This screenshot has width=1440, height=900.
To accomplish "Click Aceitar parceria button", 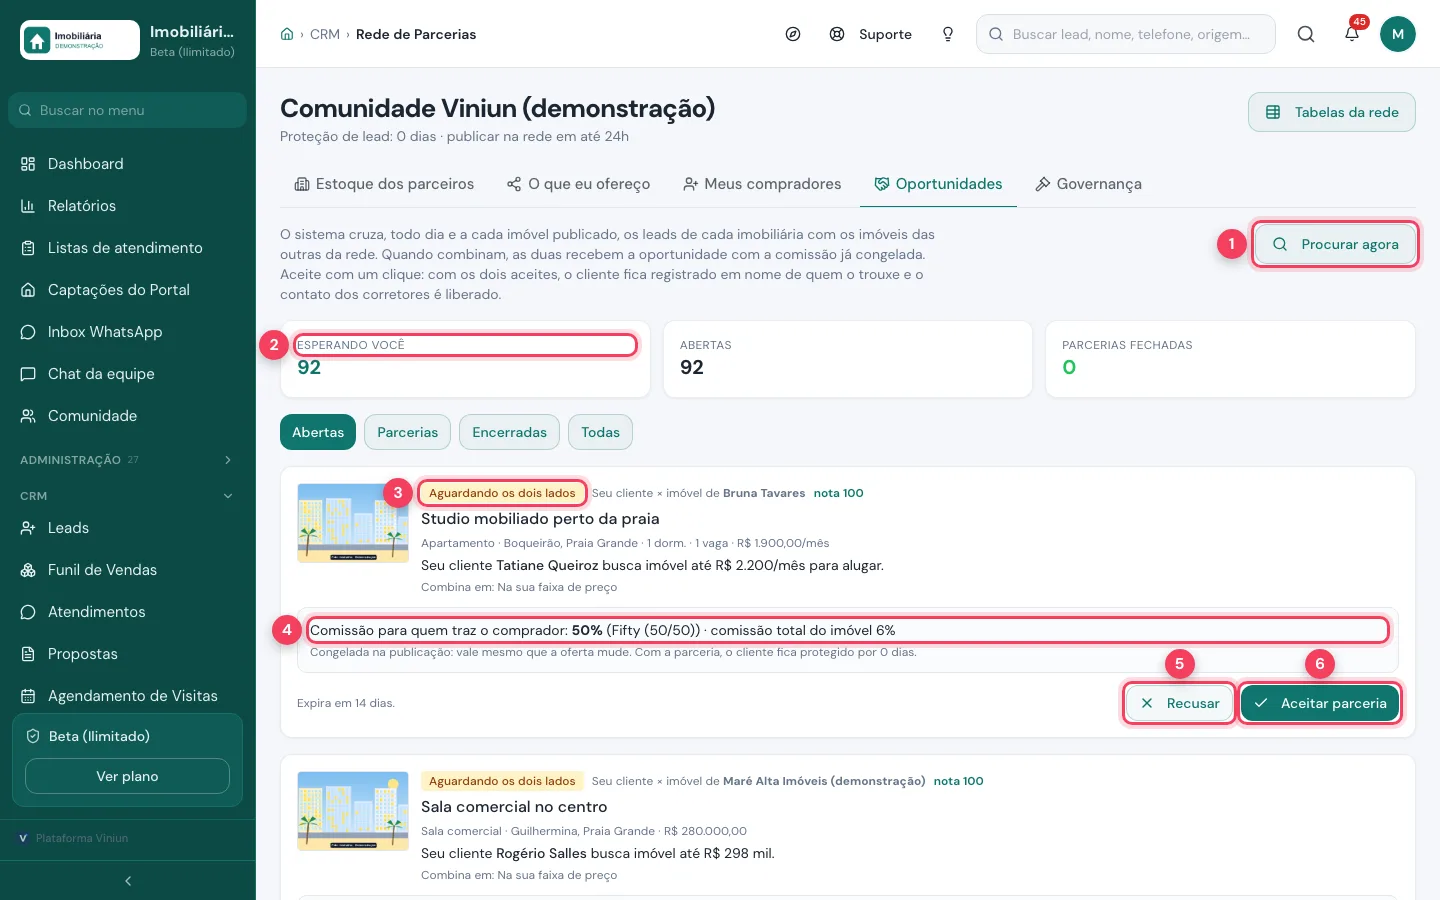I will [1320, 703].
